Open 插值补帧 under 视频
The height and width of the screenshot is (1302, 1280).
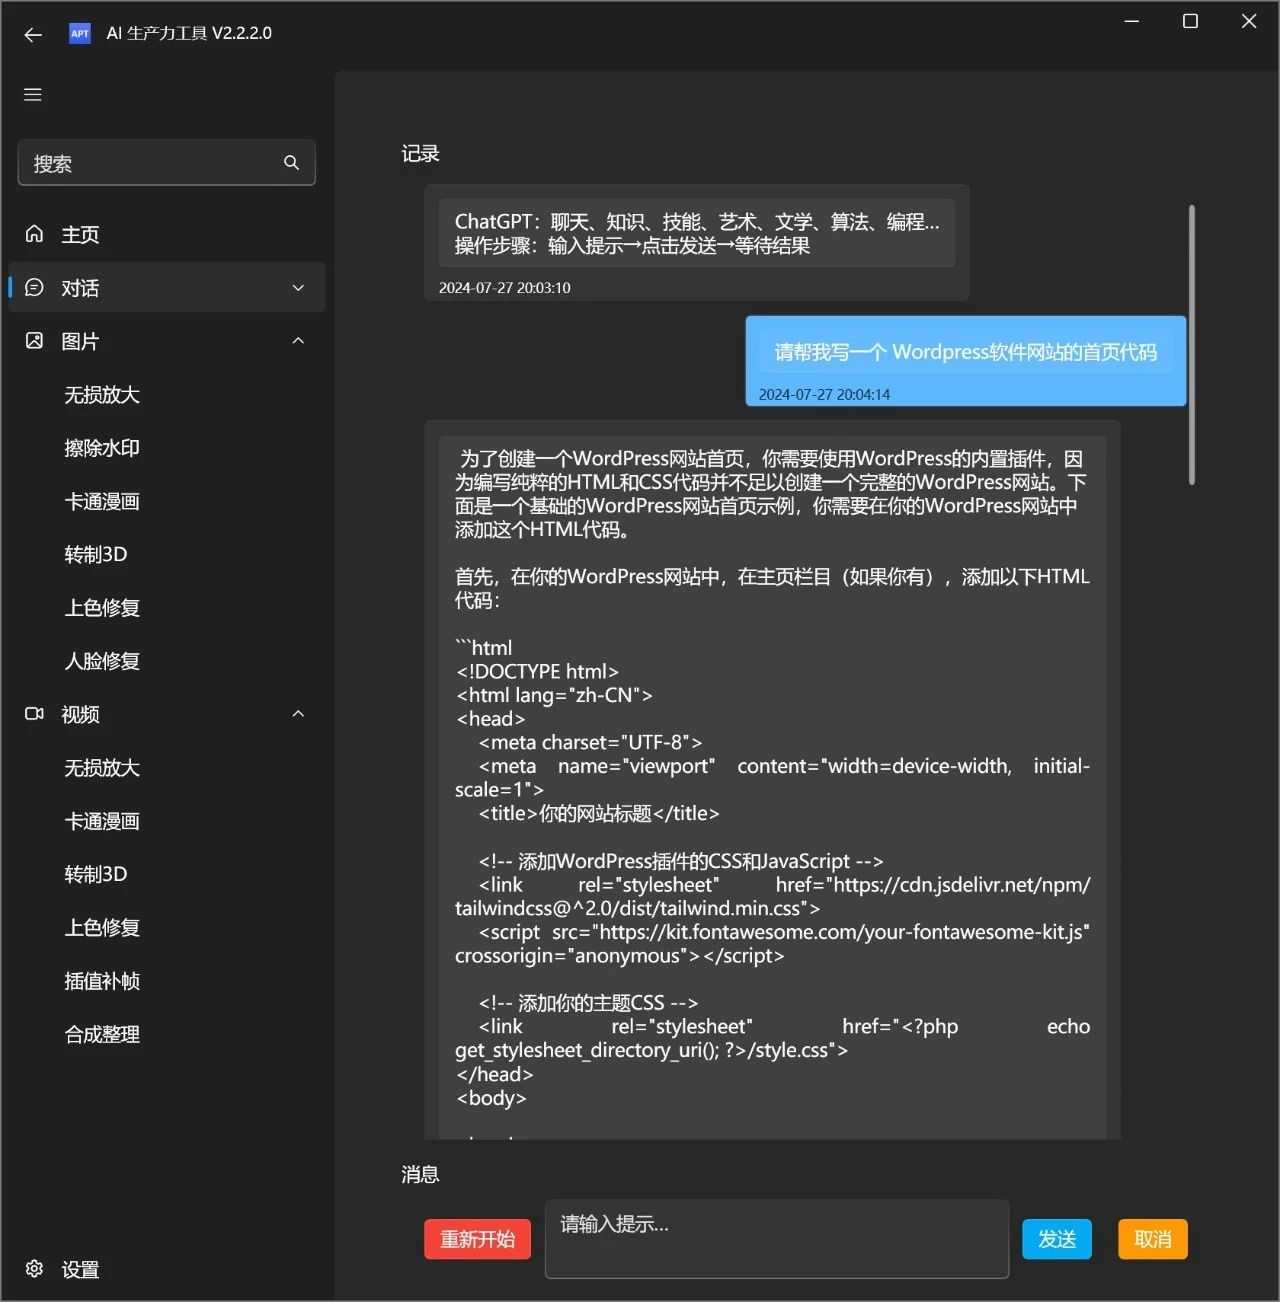tap(102, 981)
